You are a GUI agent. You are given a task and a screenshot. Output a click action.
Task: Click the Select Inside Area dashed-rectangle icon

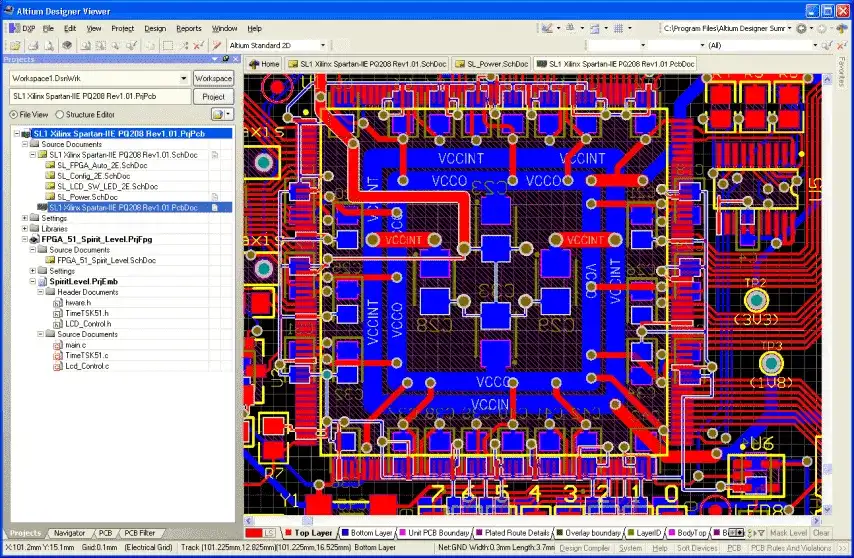(168, 46)
